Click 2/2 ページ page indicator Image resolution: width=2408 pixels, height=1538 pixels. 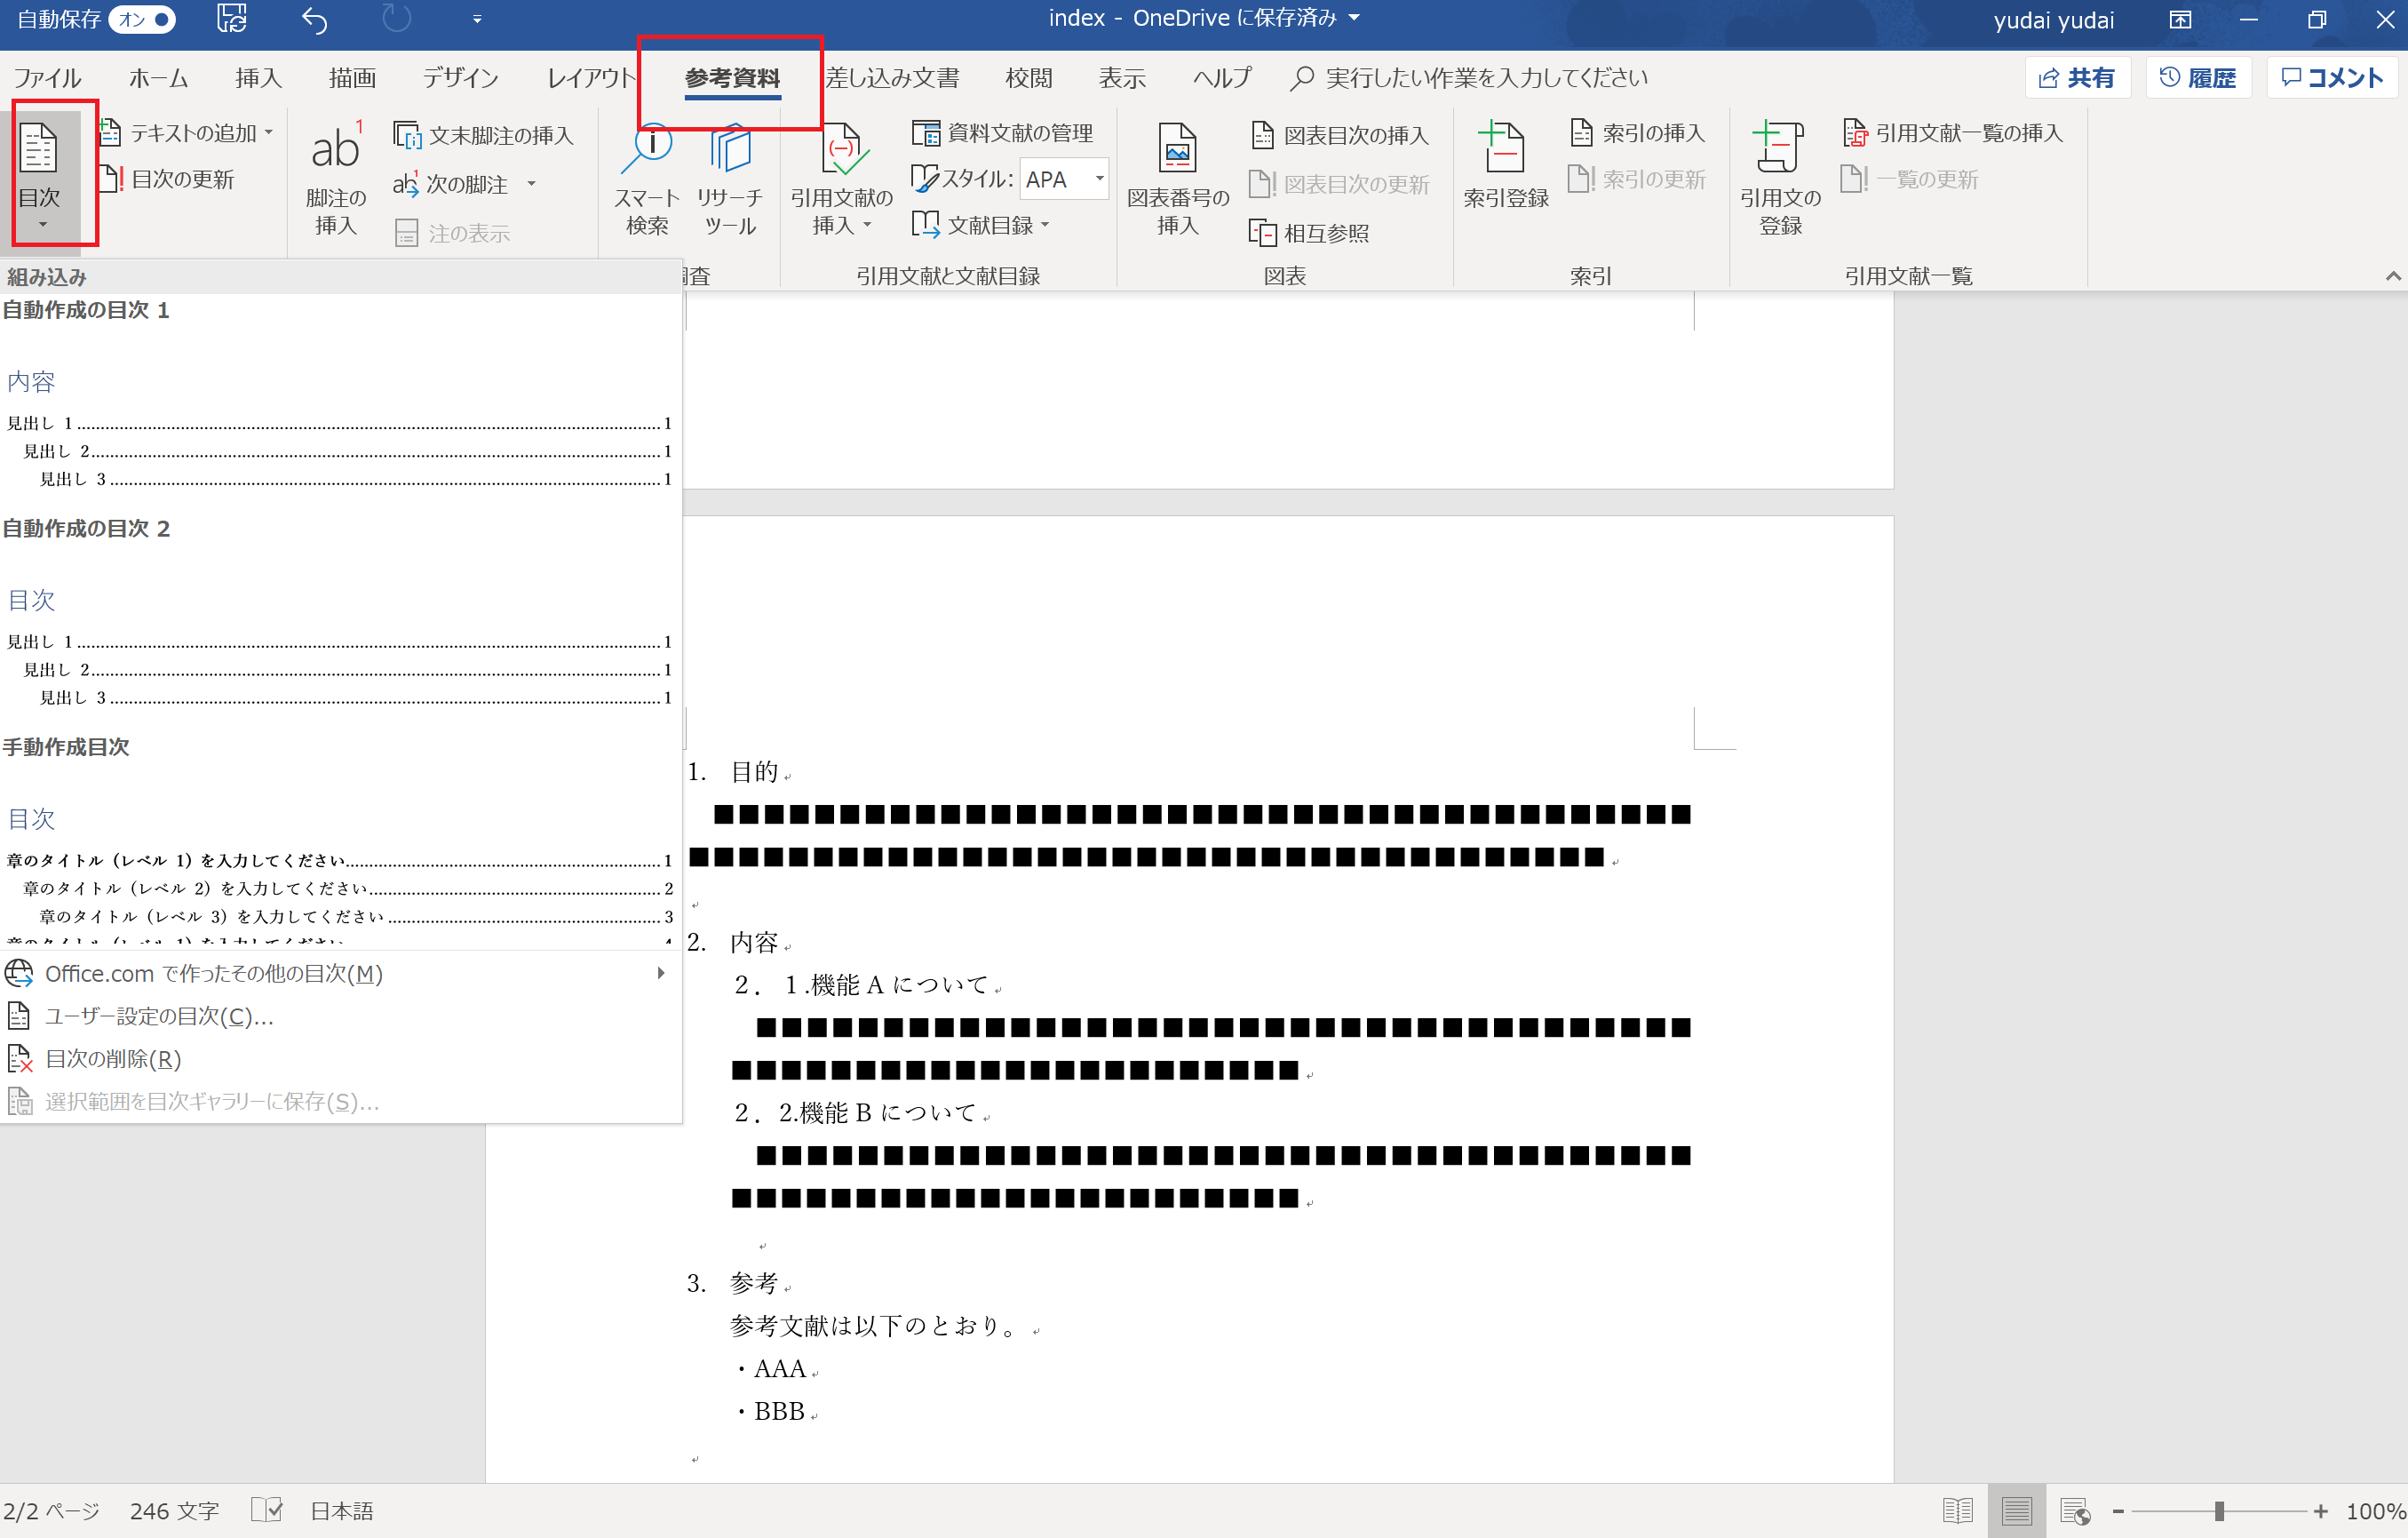[51, 1511]
